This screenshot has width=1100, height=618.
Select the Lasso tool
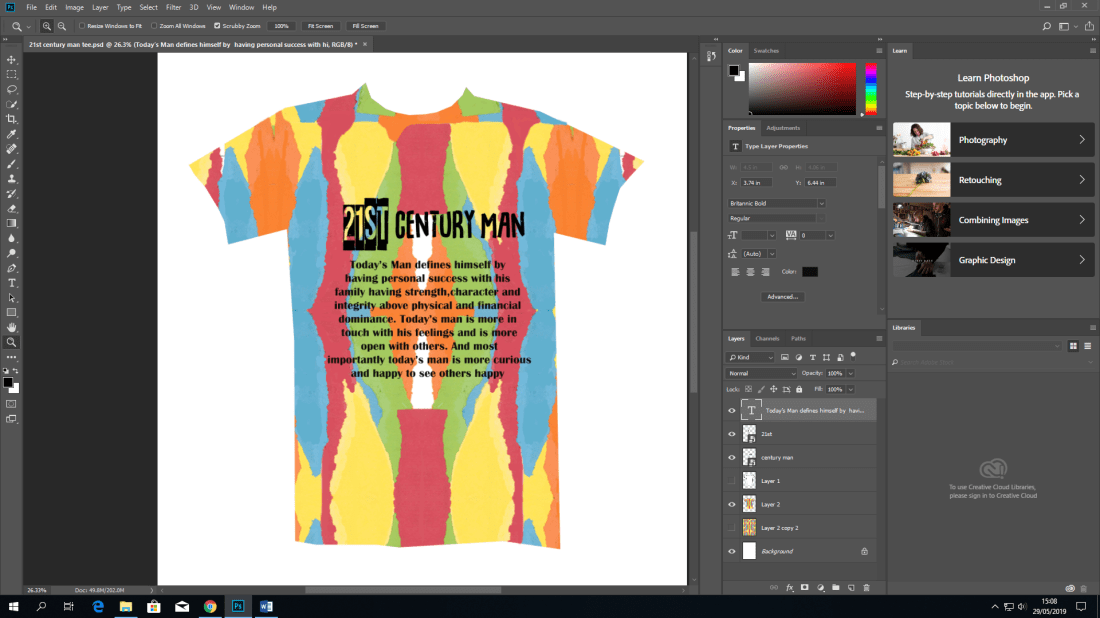(x=12, y=88)
